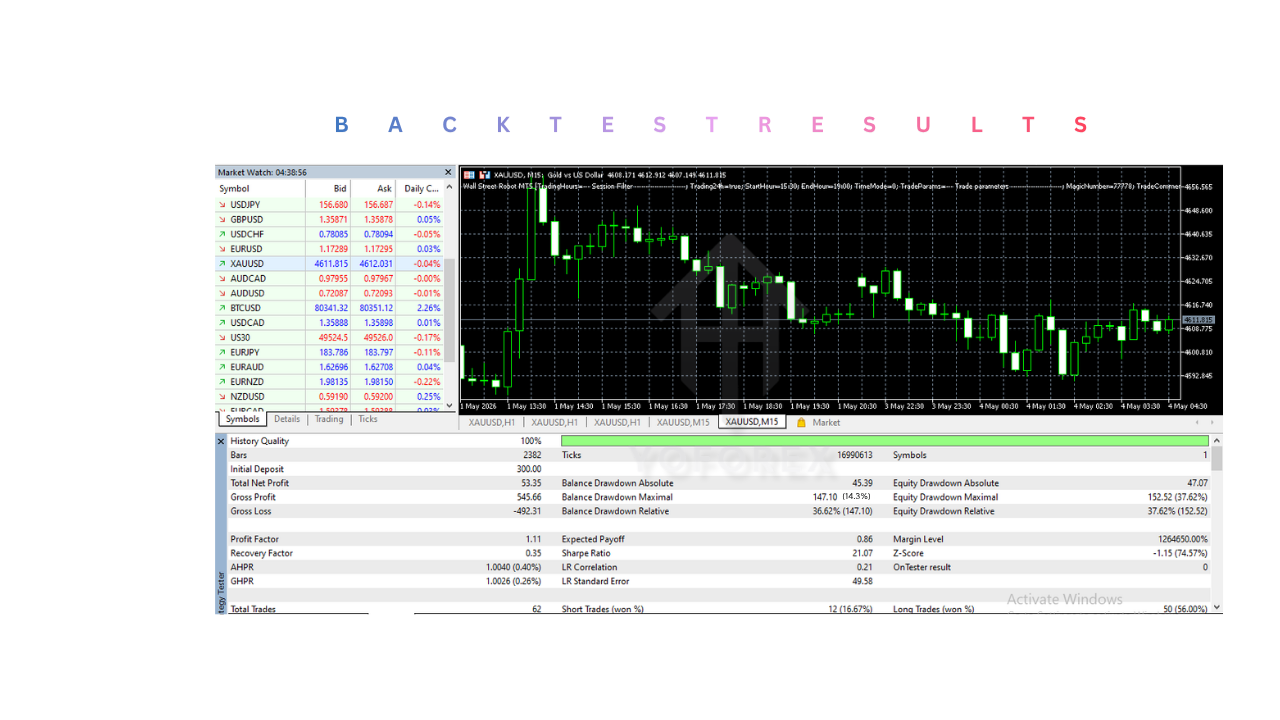Click the up arrow icon beside BTCUSD
1280x720 pixels.
(223, 308)
